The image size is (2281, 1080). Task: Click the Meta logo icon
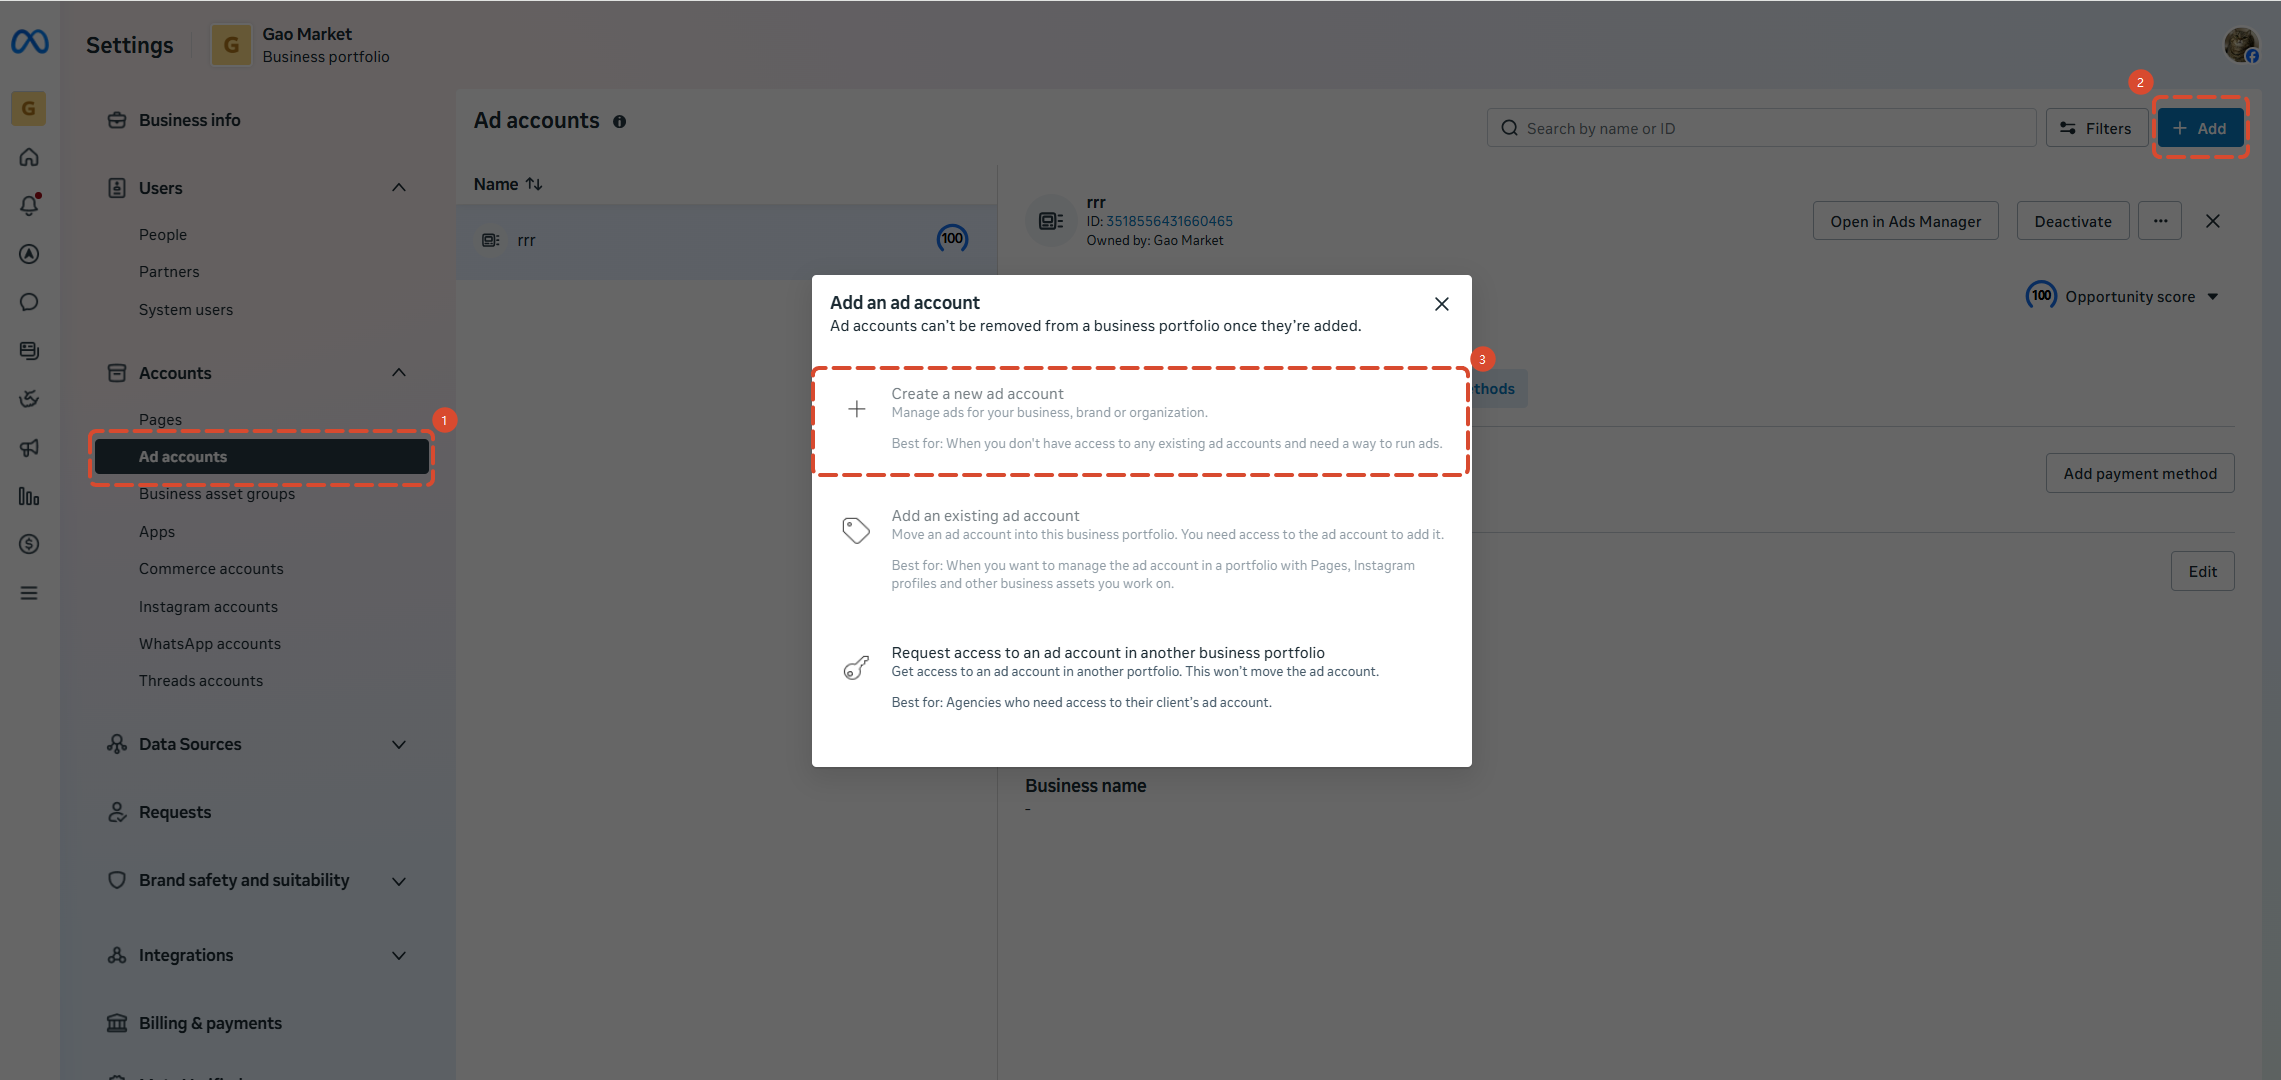(x=29, y=42)
